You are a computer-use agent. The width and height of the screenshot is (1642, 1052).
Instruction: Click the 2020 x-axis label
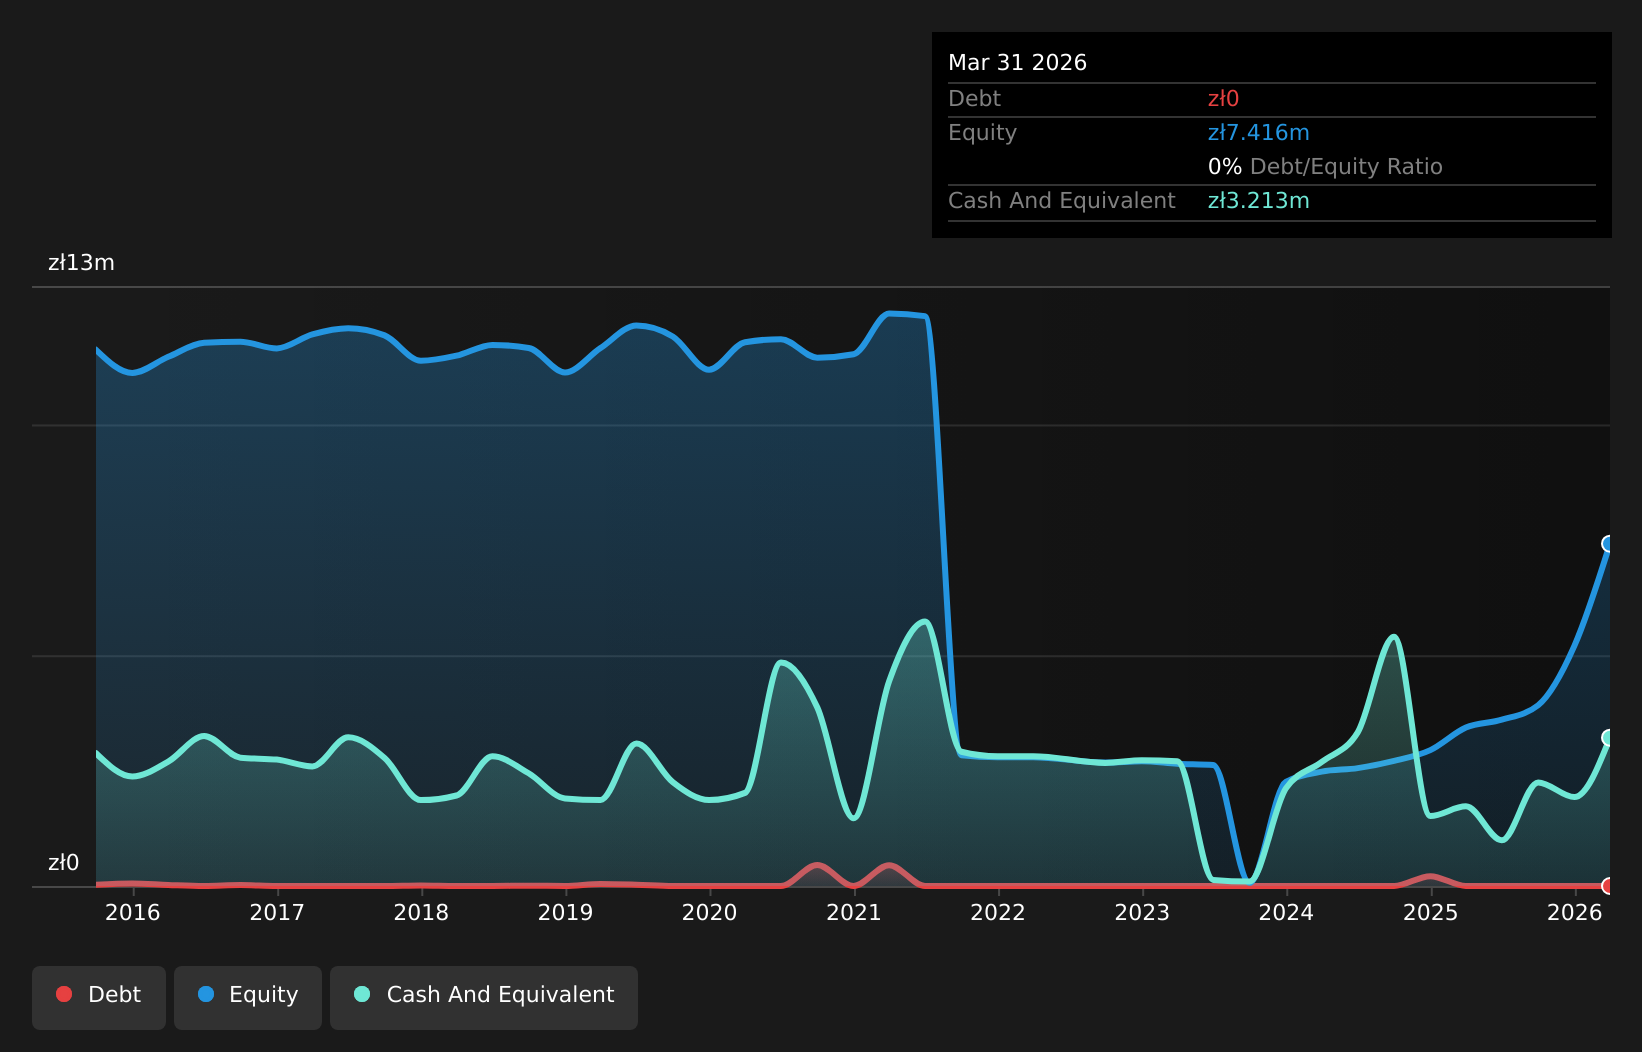click(x=710, y=912)
